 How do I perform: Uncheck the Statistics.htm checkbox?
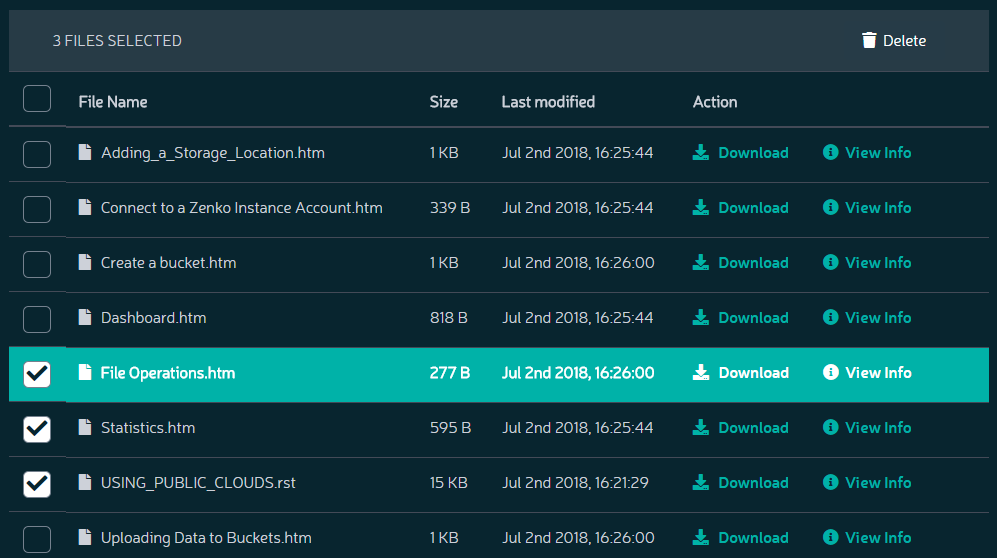[37, 429]
